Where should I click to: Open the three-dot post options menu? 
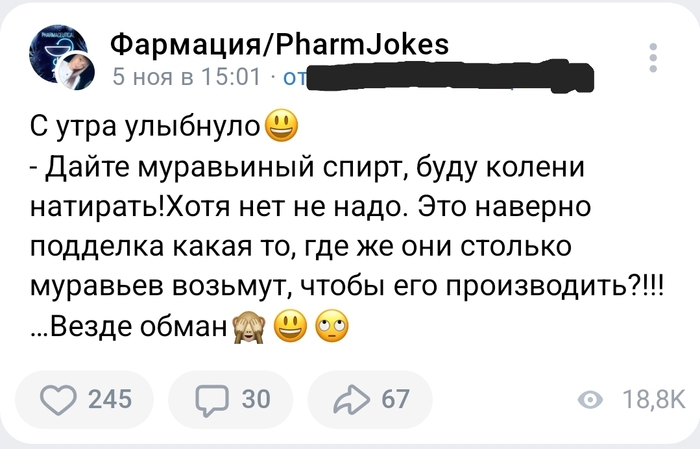tap(653, 59)
